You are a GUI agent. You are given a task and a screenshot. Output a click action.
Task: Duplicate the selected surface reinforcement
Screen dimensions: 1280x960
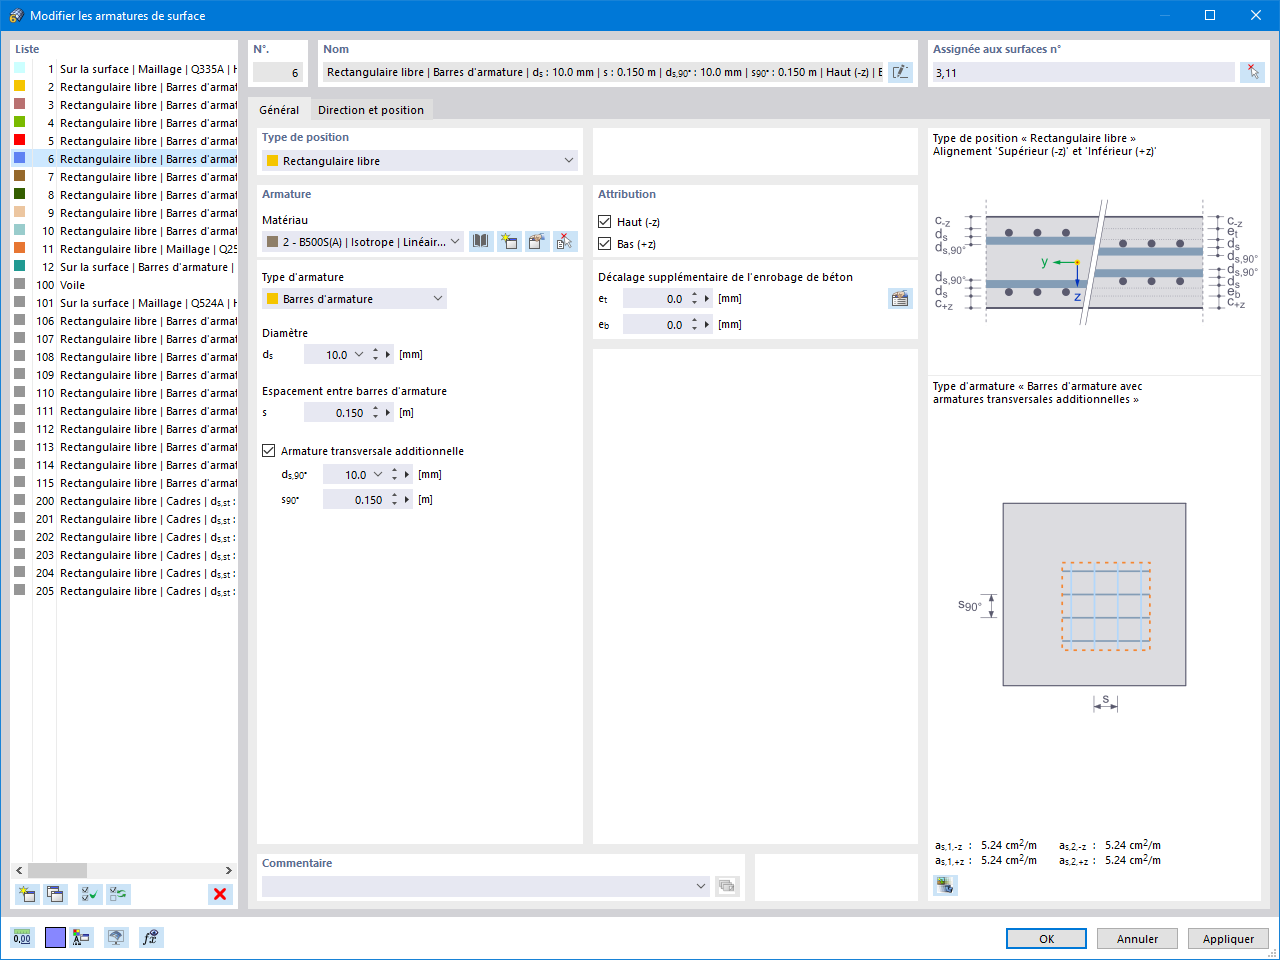(x=55, y=894)
